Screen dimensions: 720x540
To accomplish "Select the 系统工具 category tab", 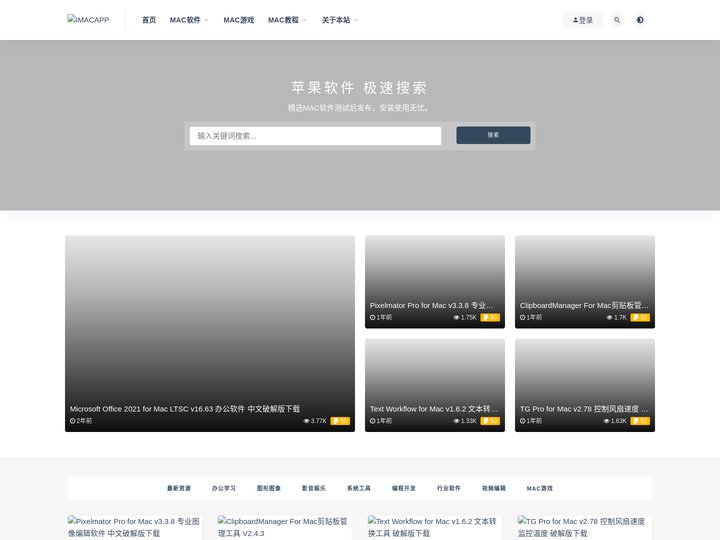I will coord(359,488).
